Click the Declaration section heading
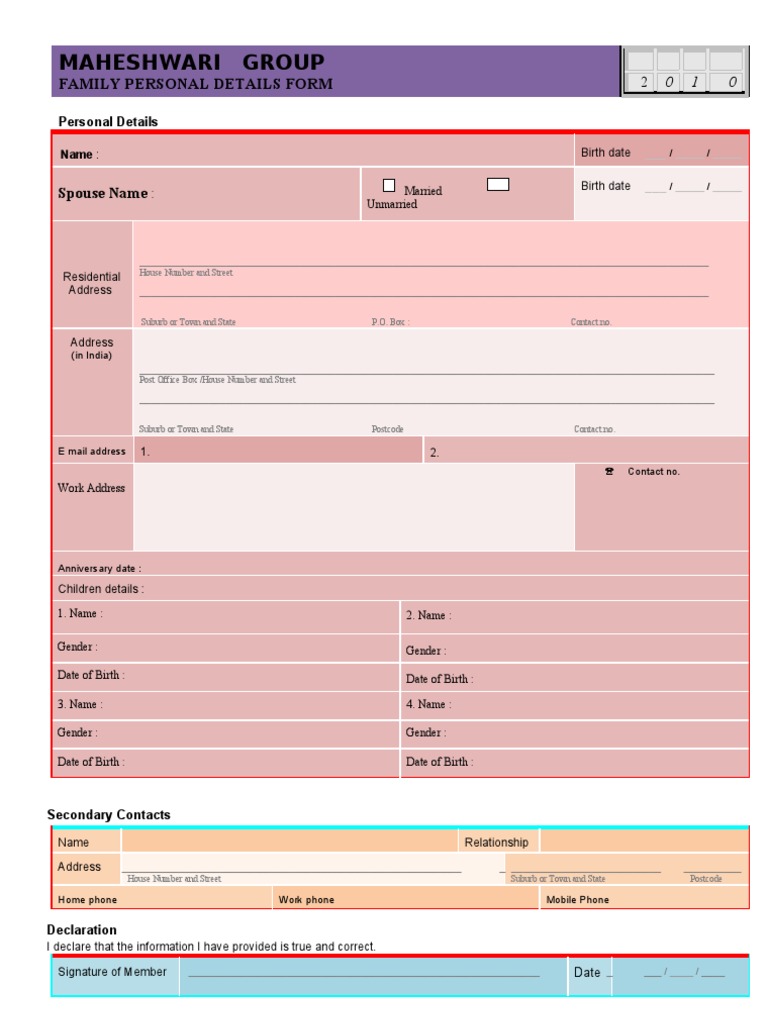The width and height of the screenshot is (768, 1024). (x=82, y=929)
